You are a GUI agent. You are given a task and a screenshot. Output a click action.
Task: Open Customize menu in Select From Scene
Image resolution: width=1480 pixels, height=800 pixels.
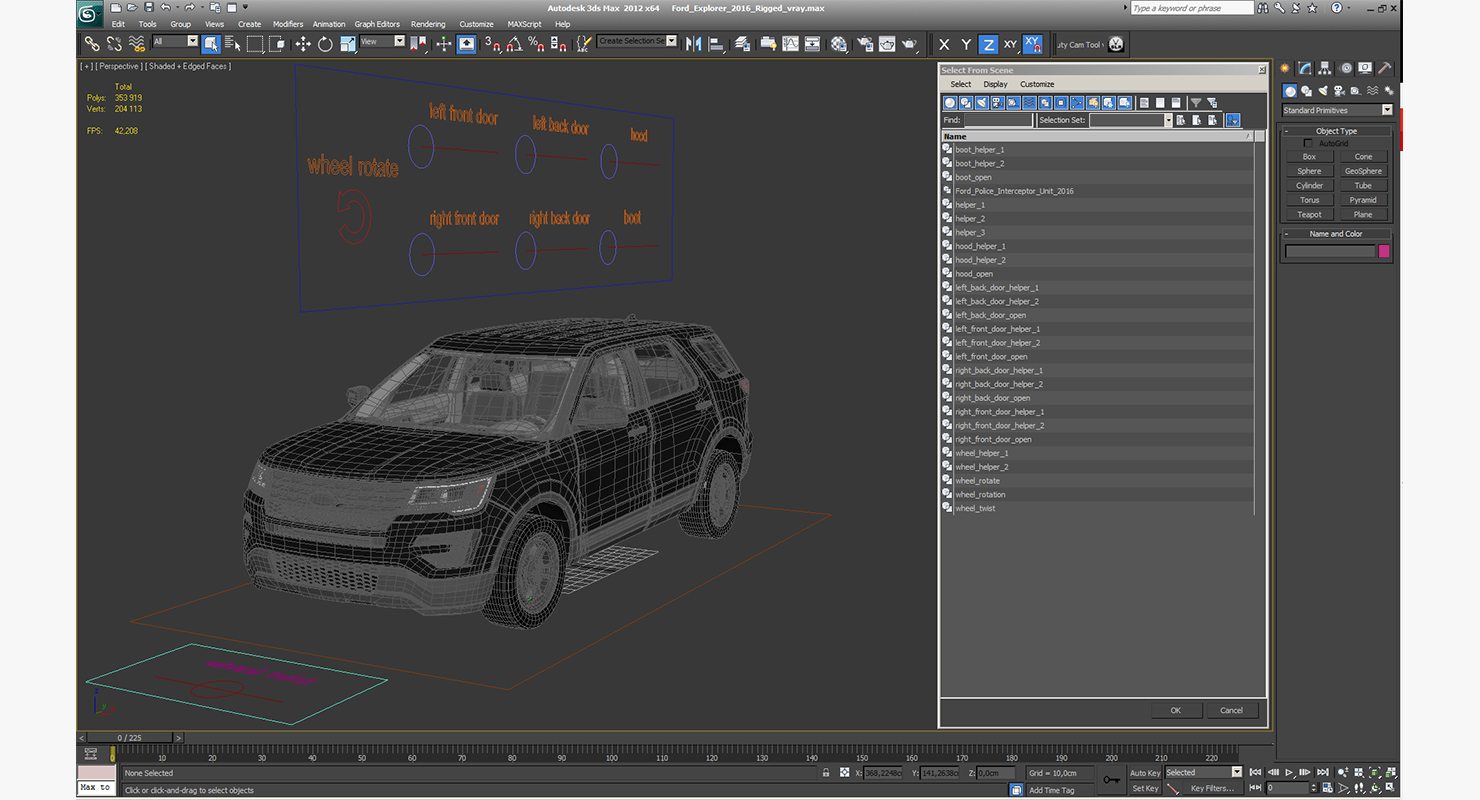(x=1037, y=84)
